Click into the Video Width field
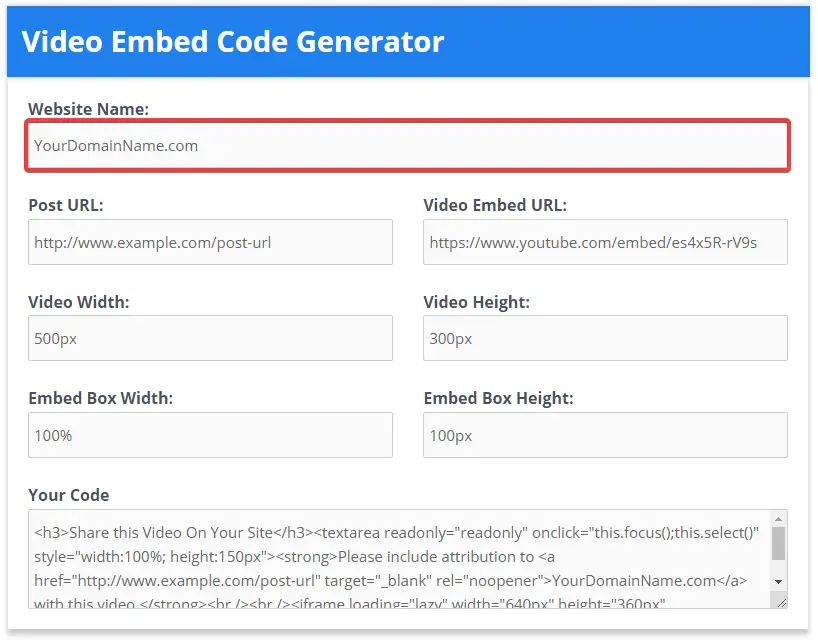Viewport: 818px width, 640px height. pyautogui.click(x=210, y=338)
